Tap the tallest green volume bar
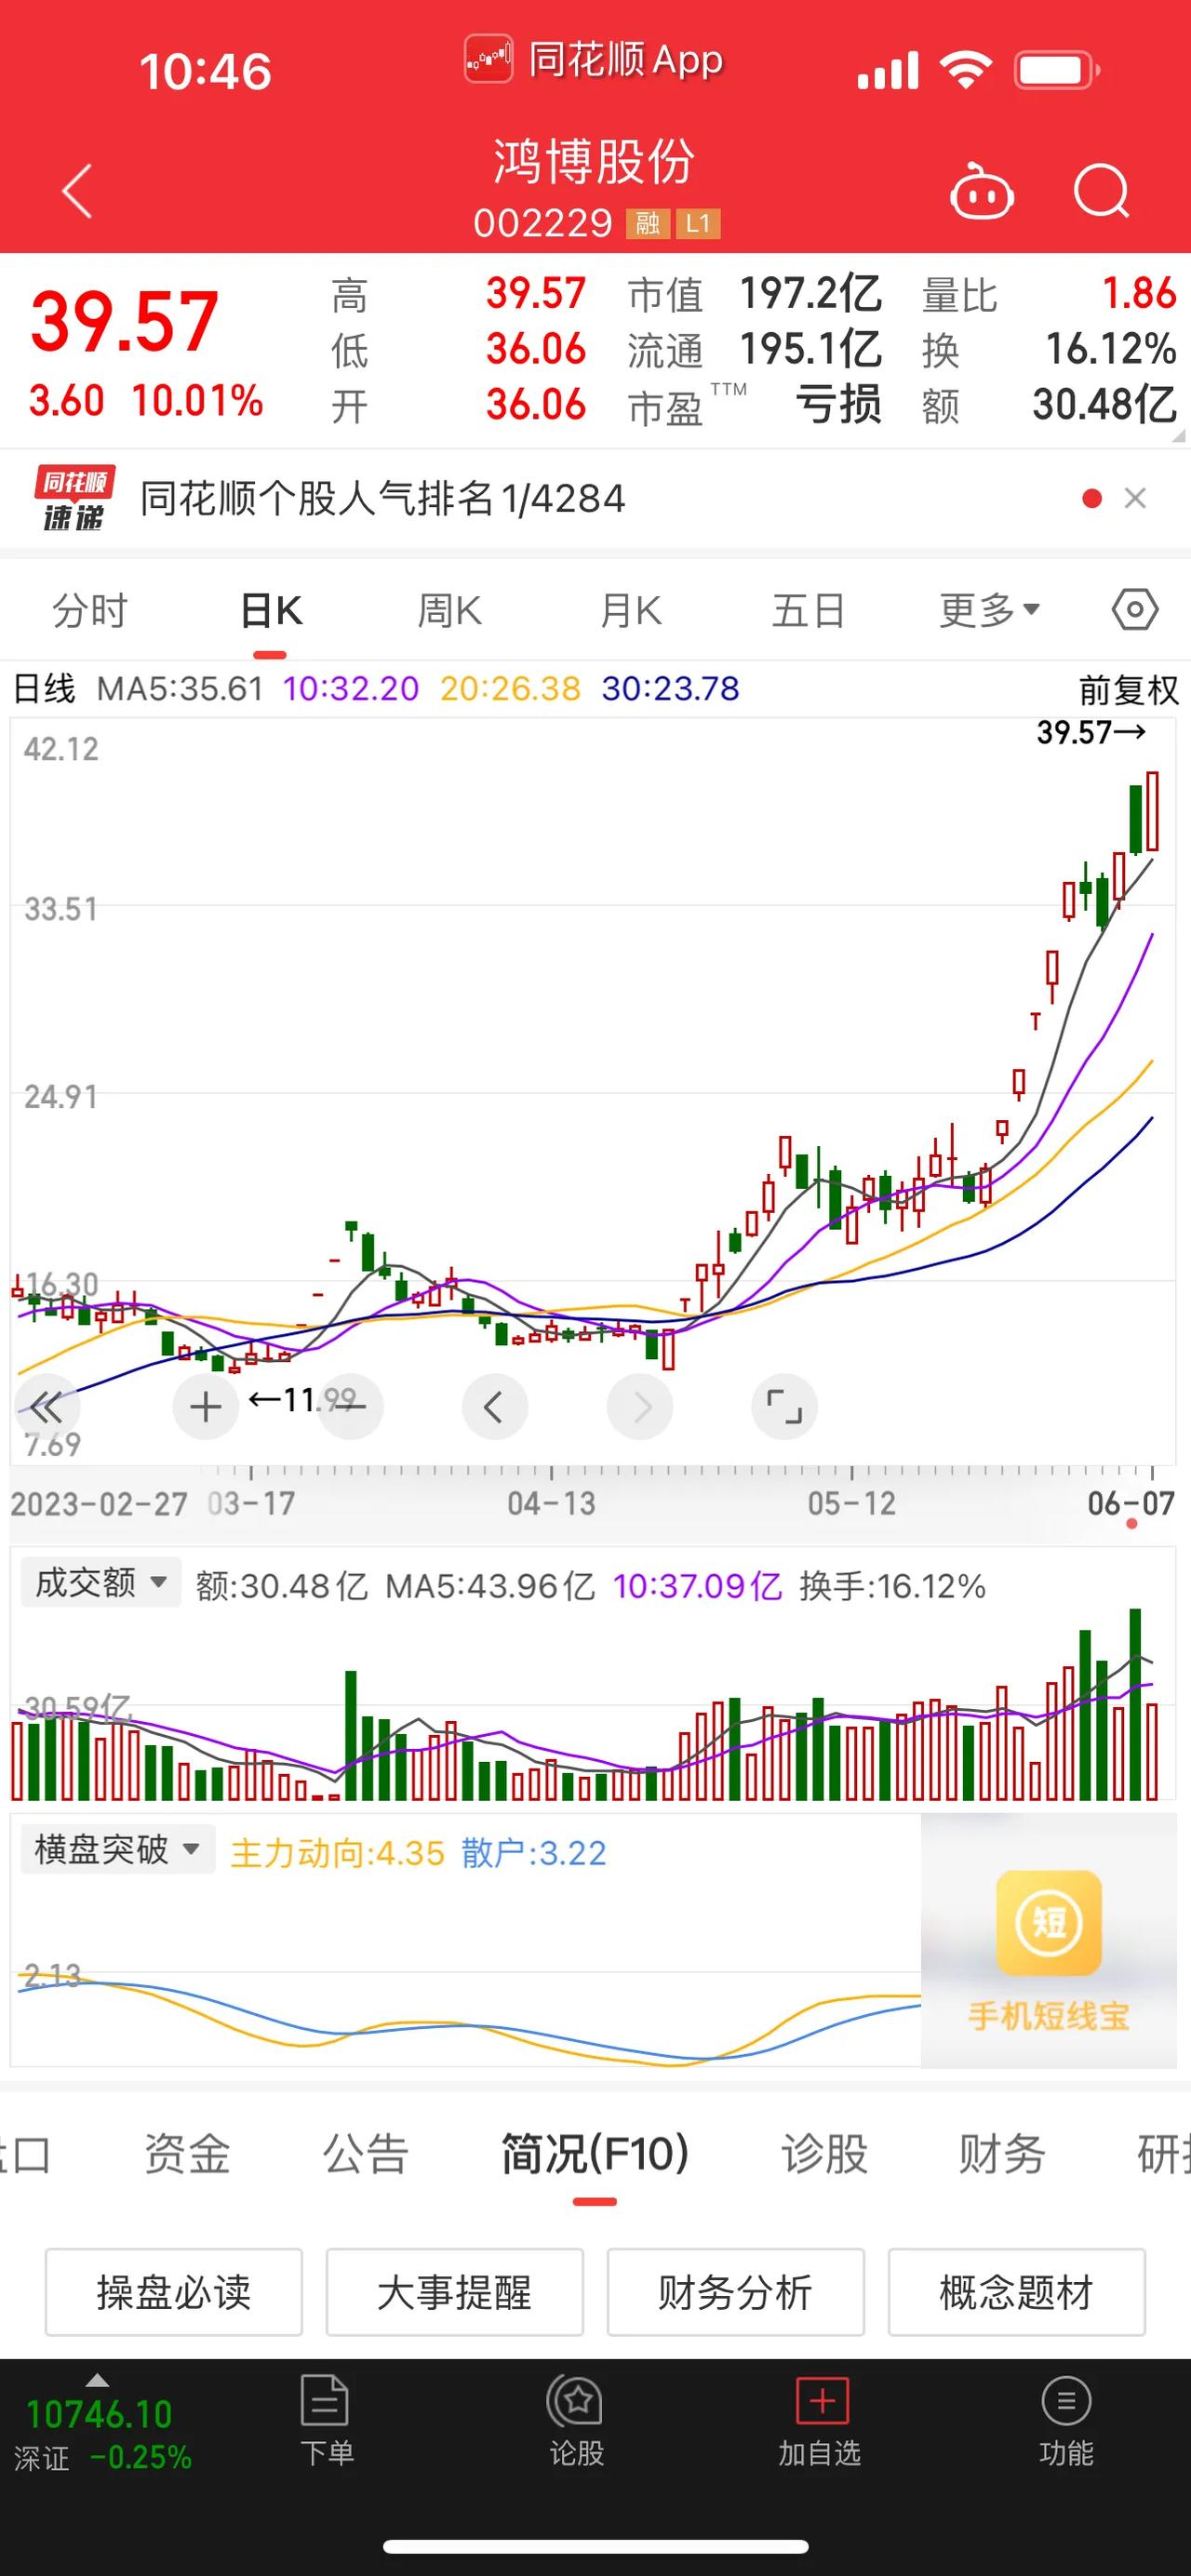 pyautogui.click(x=1135, y=1704)
